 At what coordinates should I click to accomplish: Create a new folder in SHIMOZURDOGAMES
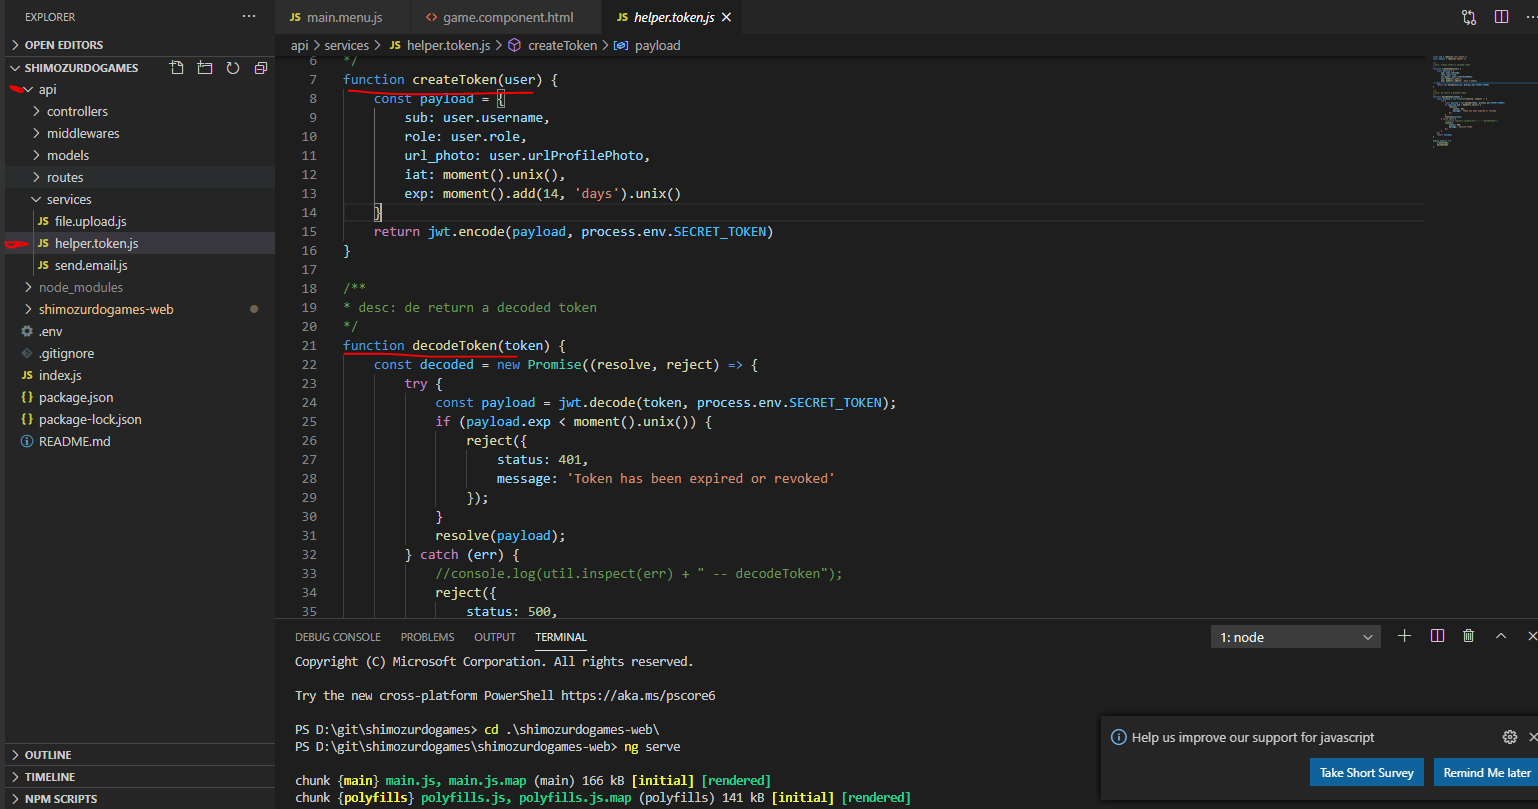[205, 68]
